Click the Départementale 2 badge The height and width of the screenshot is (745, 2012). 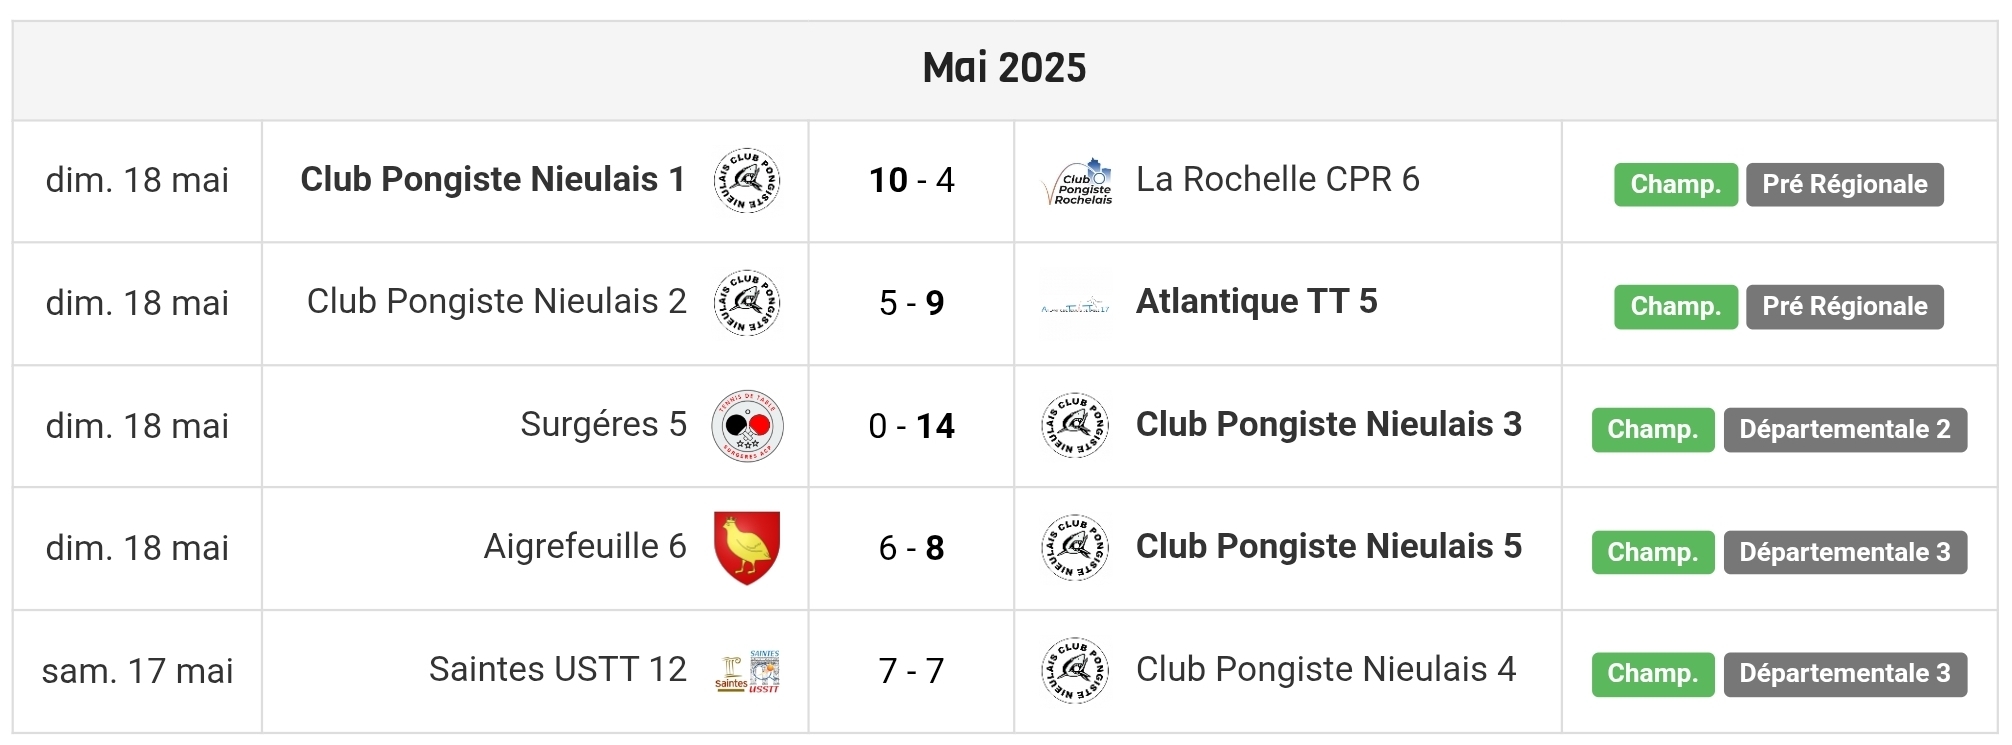pos(1845,430)
